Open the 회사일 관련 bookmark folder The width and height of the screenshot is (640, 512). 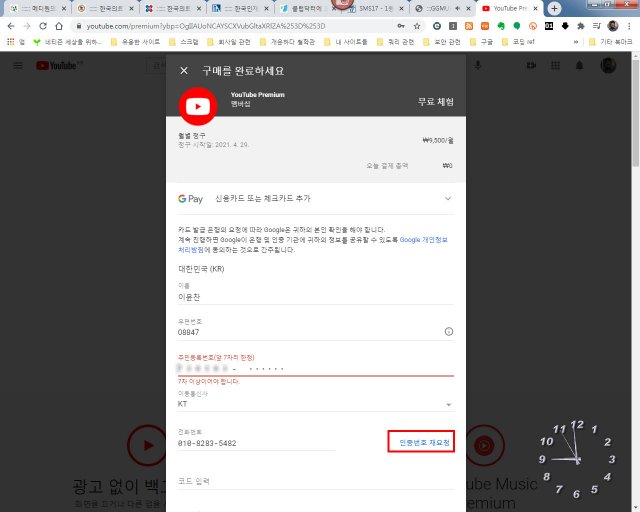229,42
